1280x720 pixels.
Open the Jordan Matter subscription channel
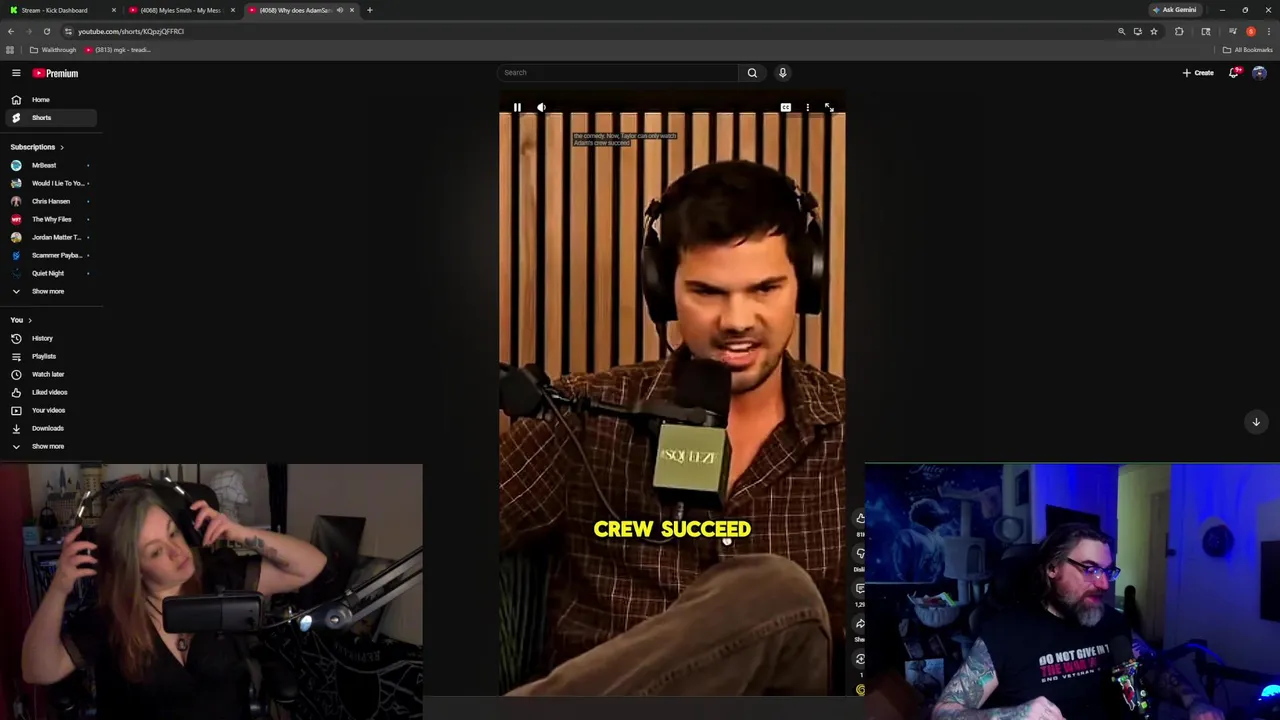[x=49, y=237]
